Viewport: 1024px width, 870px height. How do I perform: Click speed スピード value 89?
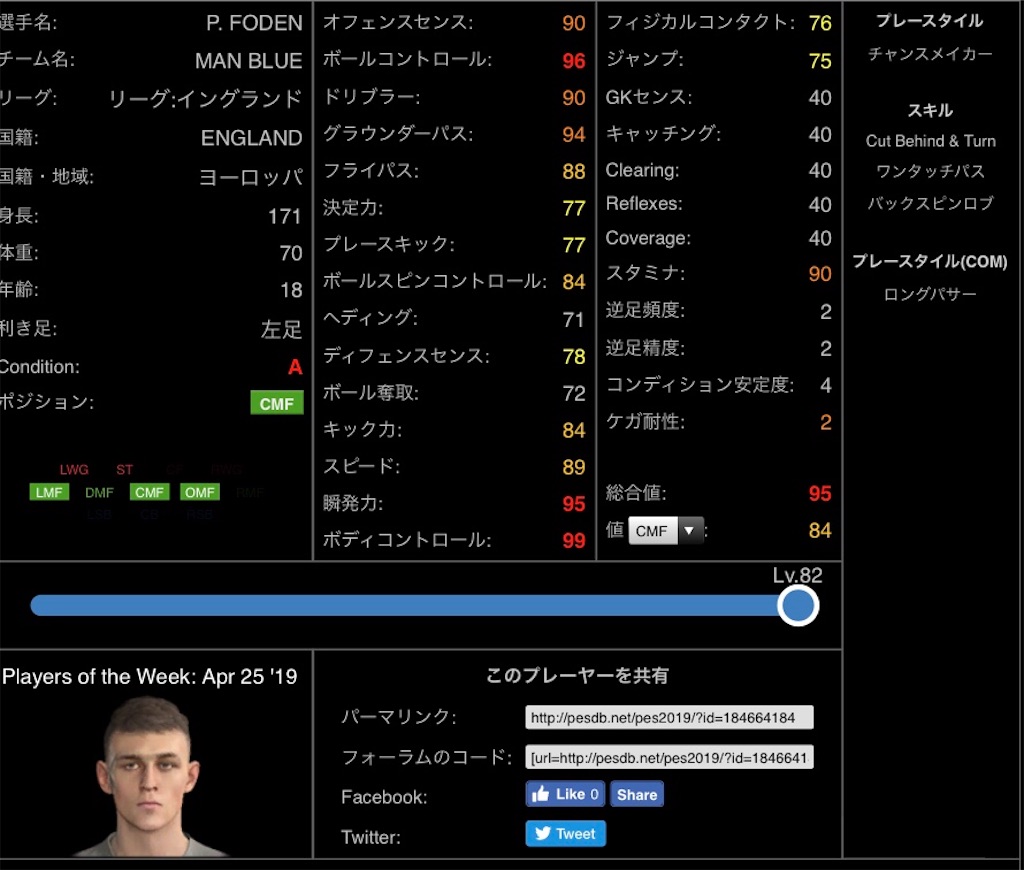coord(573,467)
